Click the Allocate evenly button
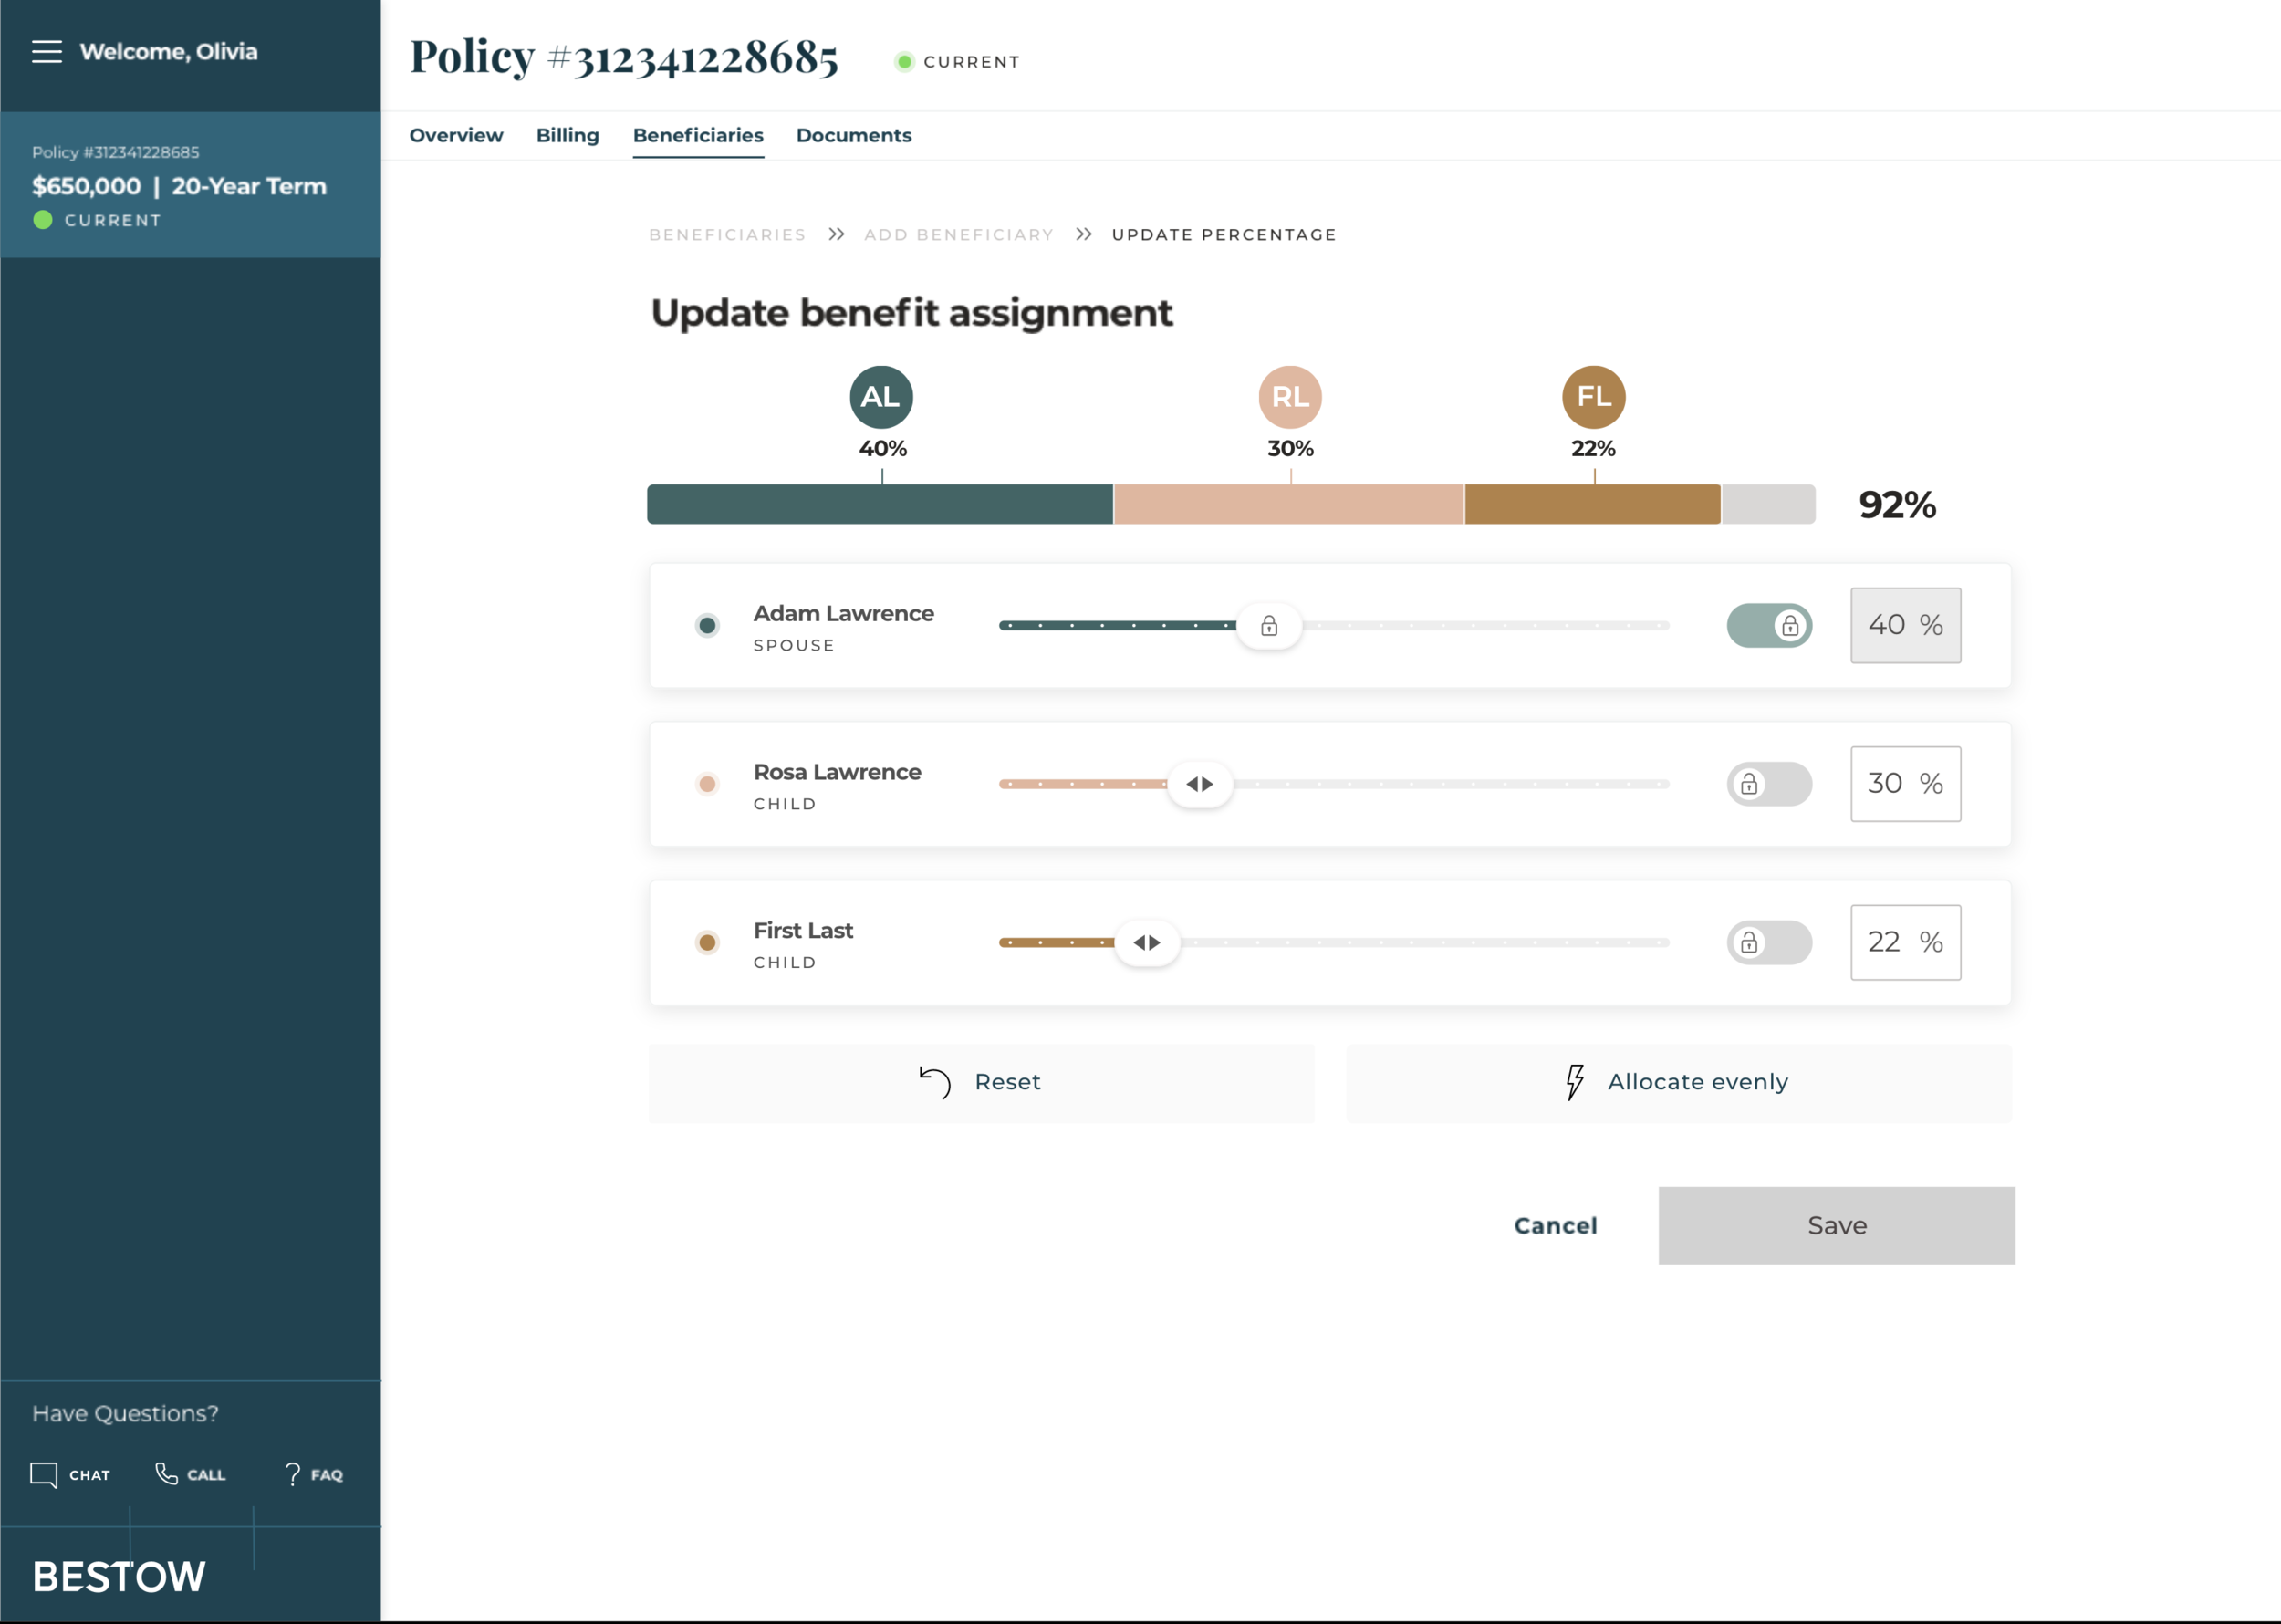Image resolution: width=2281 pixels, height=1624 pixels. (1678, 1083)
